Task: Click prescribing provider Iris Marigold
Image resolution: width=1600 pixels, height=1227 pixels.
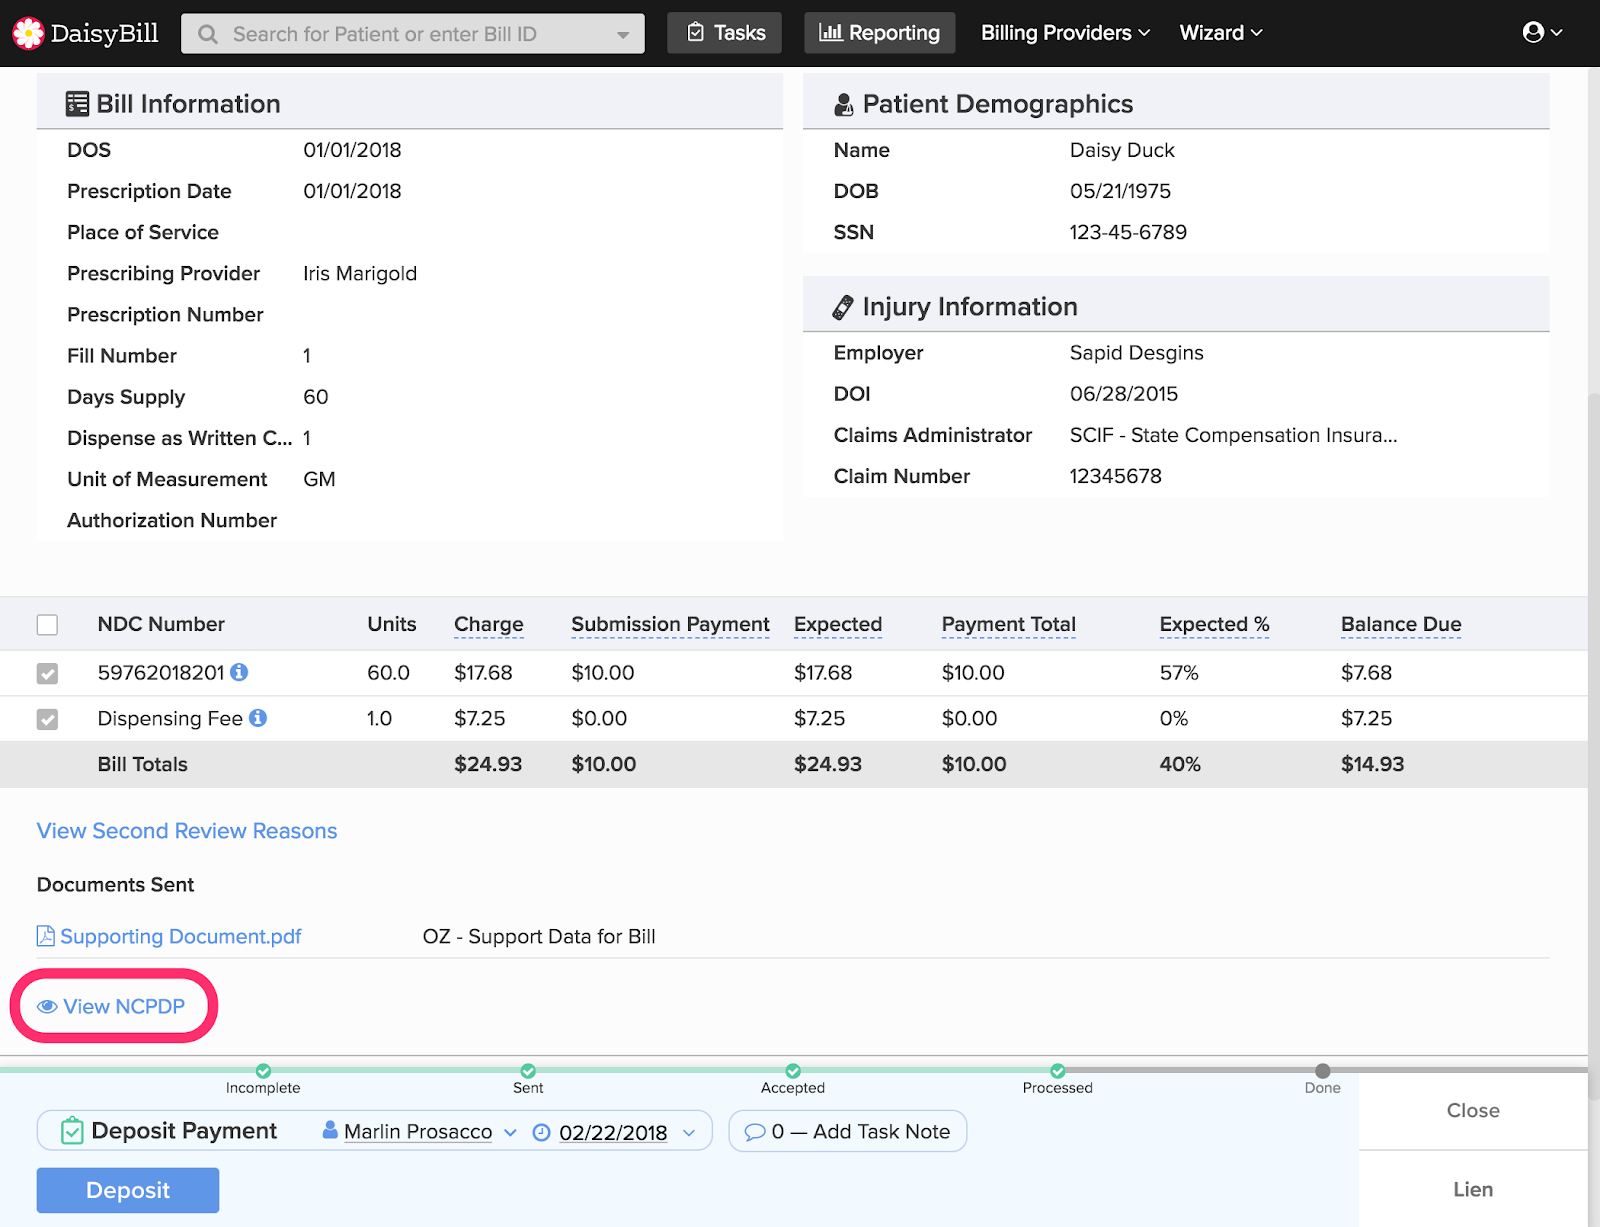Action: [360, 274]
